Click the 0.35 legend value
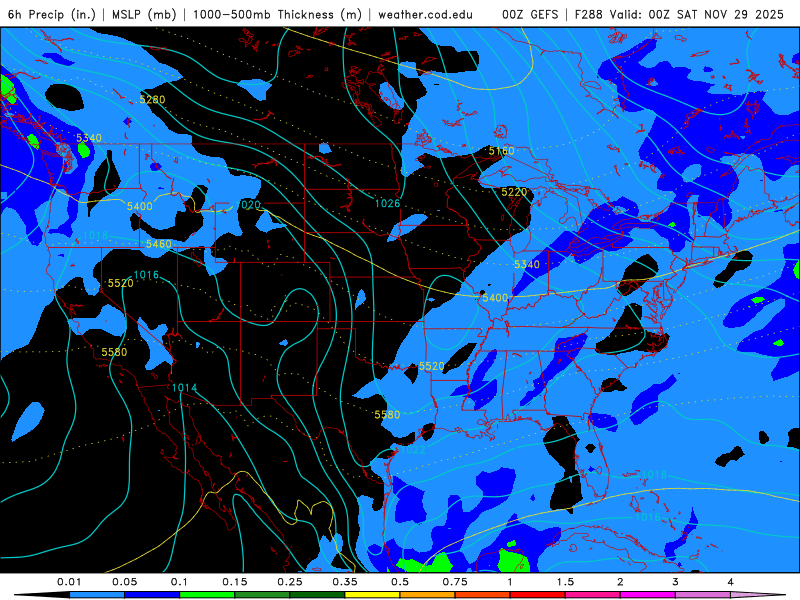Image resolution: width=800 pixels, height=600 pixels. [x=345, y=582]
